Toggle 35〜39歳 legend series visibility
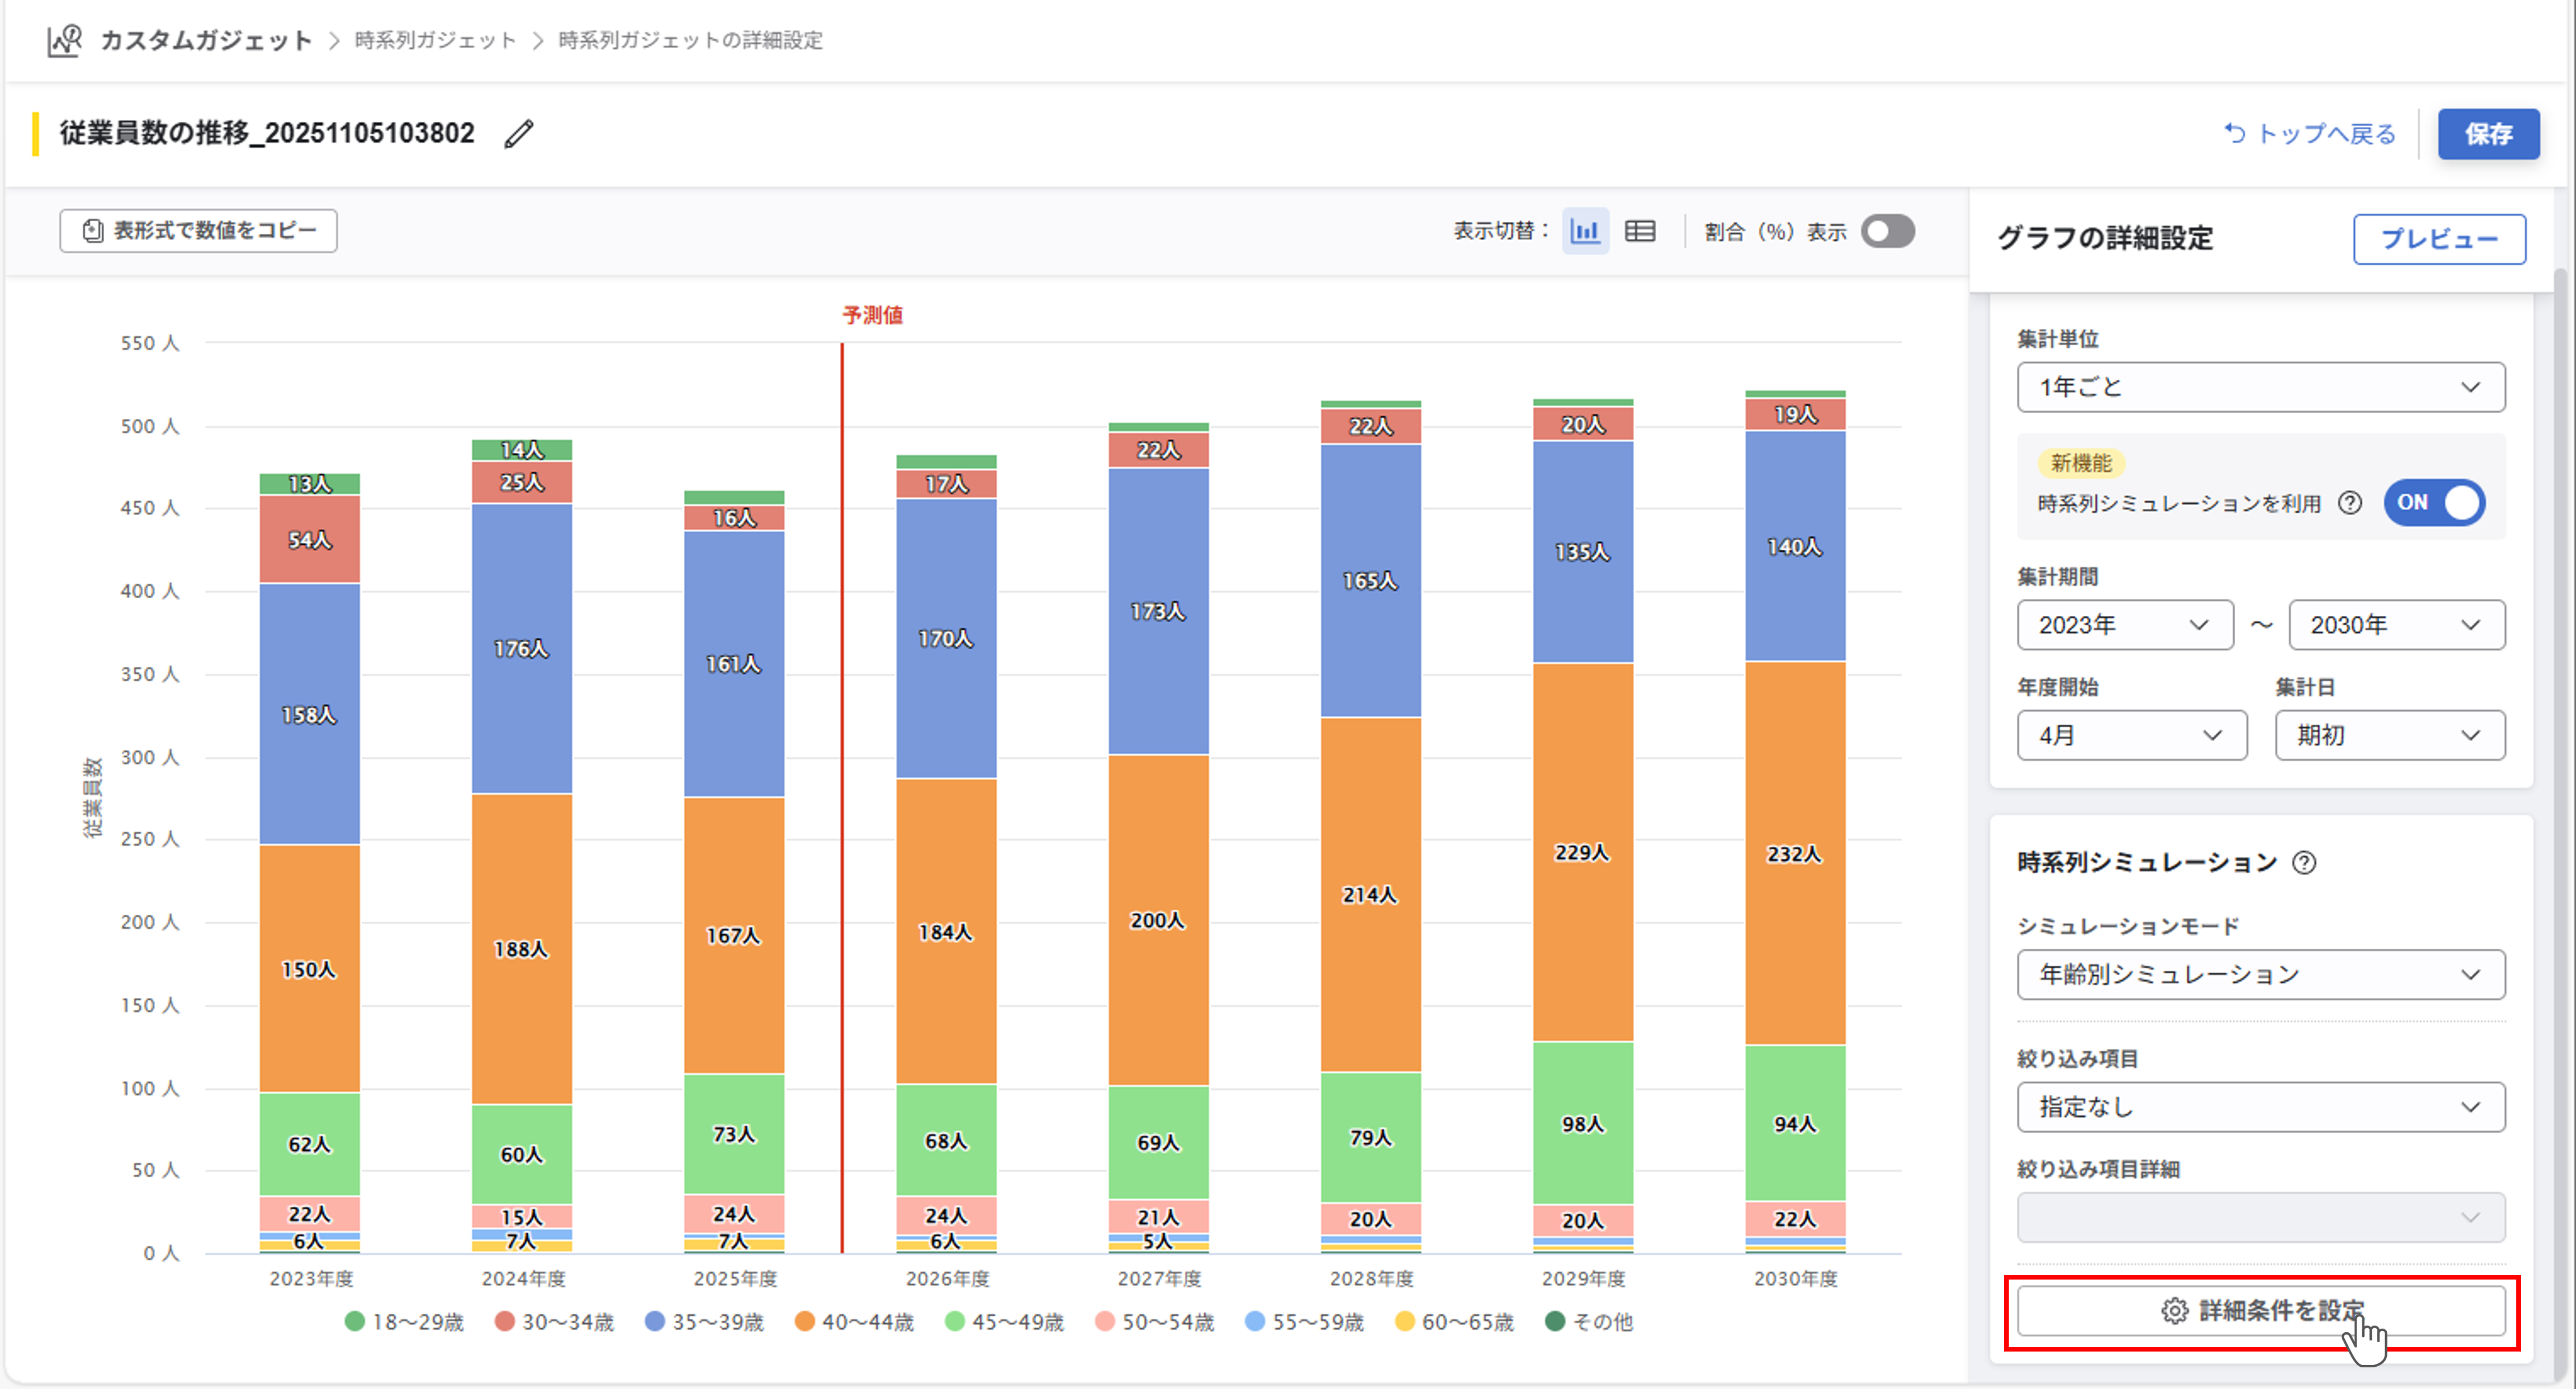This screenshot has height=1389, width=2576. tap(704, 1322)
